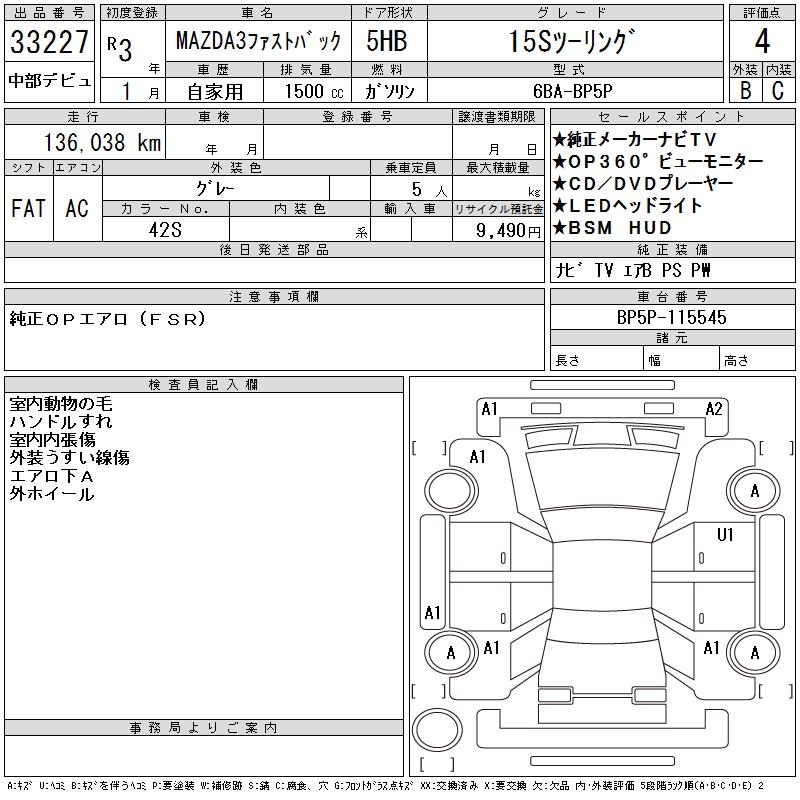Viewport: 800px width, 800px height.
Task: Select the 1500 cc displacement value
Action: [314, 91]
